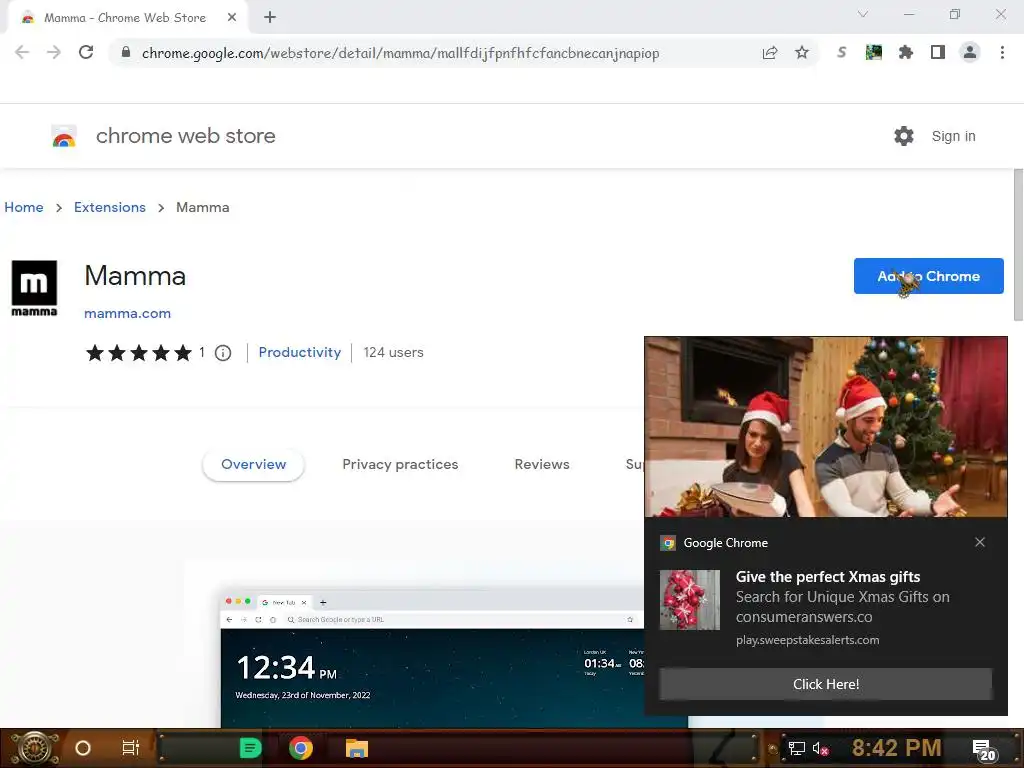Switch to Privacy practices tab
The image size is (1024, 768).
coord(400,464)
